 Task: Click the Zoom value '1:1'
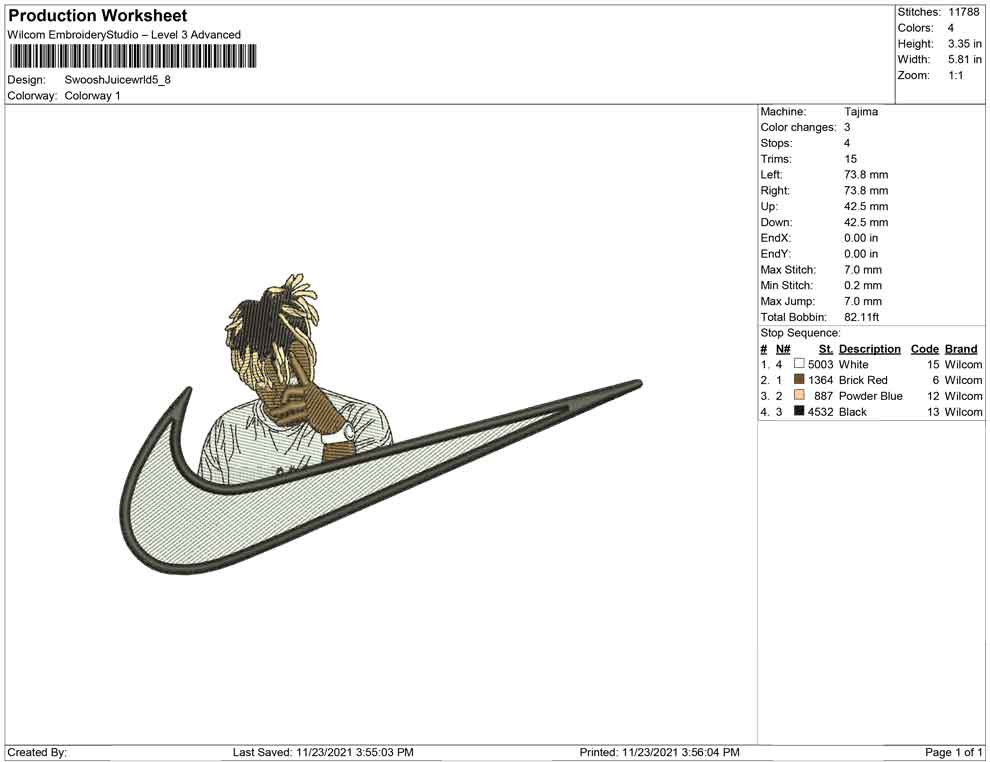956,75
